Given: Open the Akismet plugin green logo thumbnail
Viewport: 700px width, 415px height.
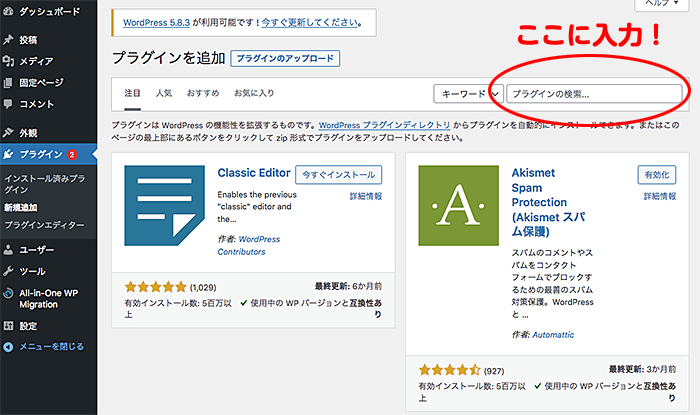Looking at the screenshot, I should (458, 205).
